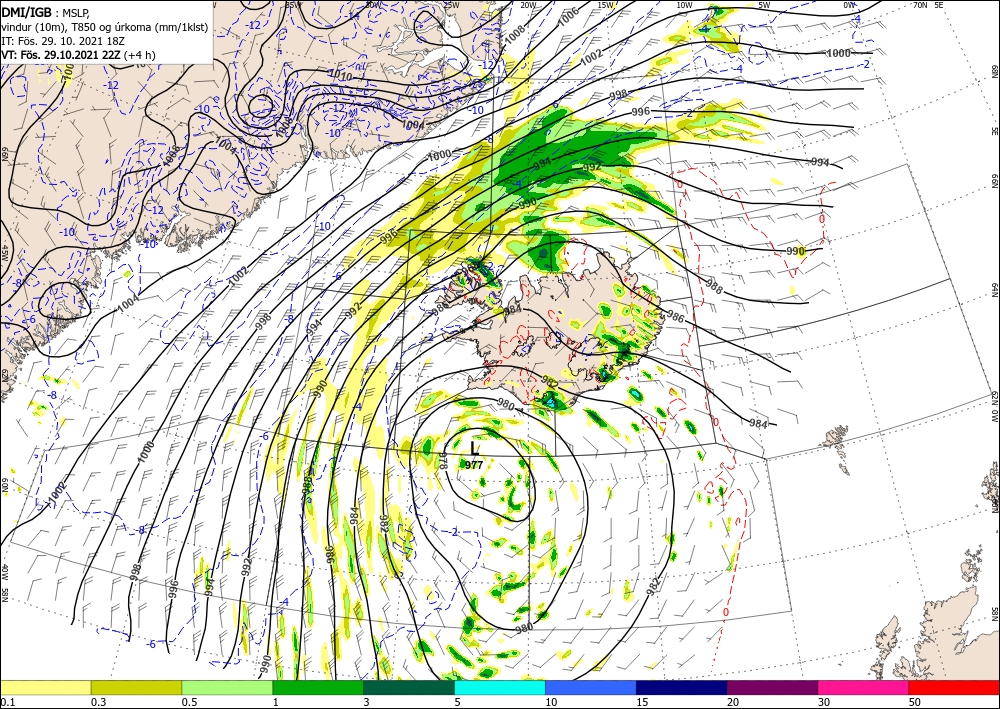Click the '20W' longitude label
The image size is (1000, 709).
[x=527, y=5]
